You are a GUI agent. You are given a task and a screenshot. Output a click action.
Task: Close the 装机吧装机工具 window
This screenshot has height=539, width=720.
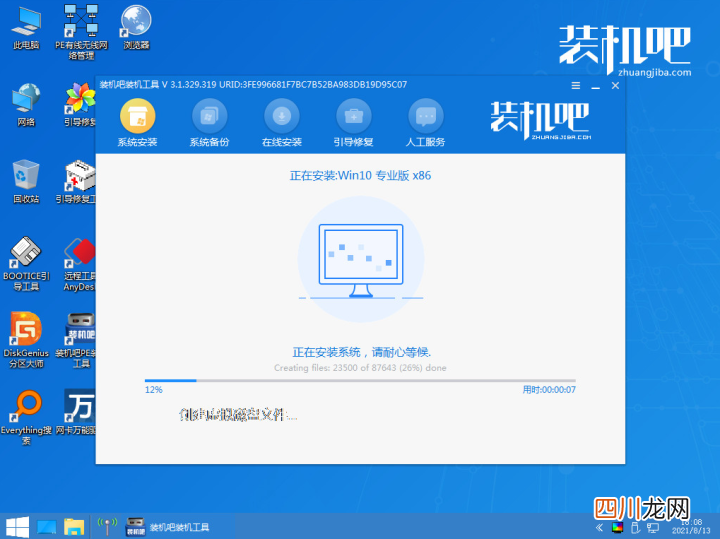[615, 85]
